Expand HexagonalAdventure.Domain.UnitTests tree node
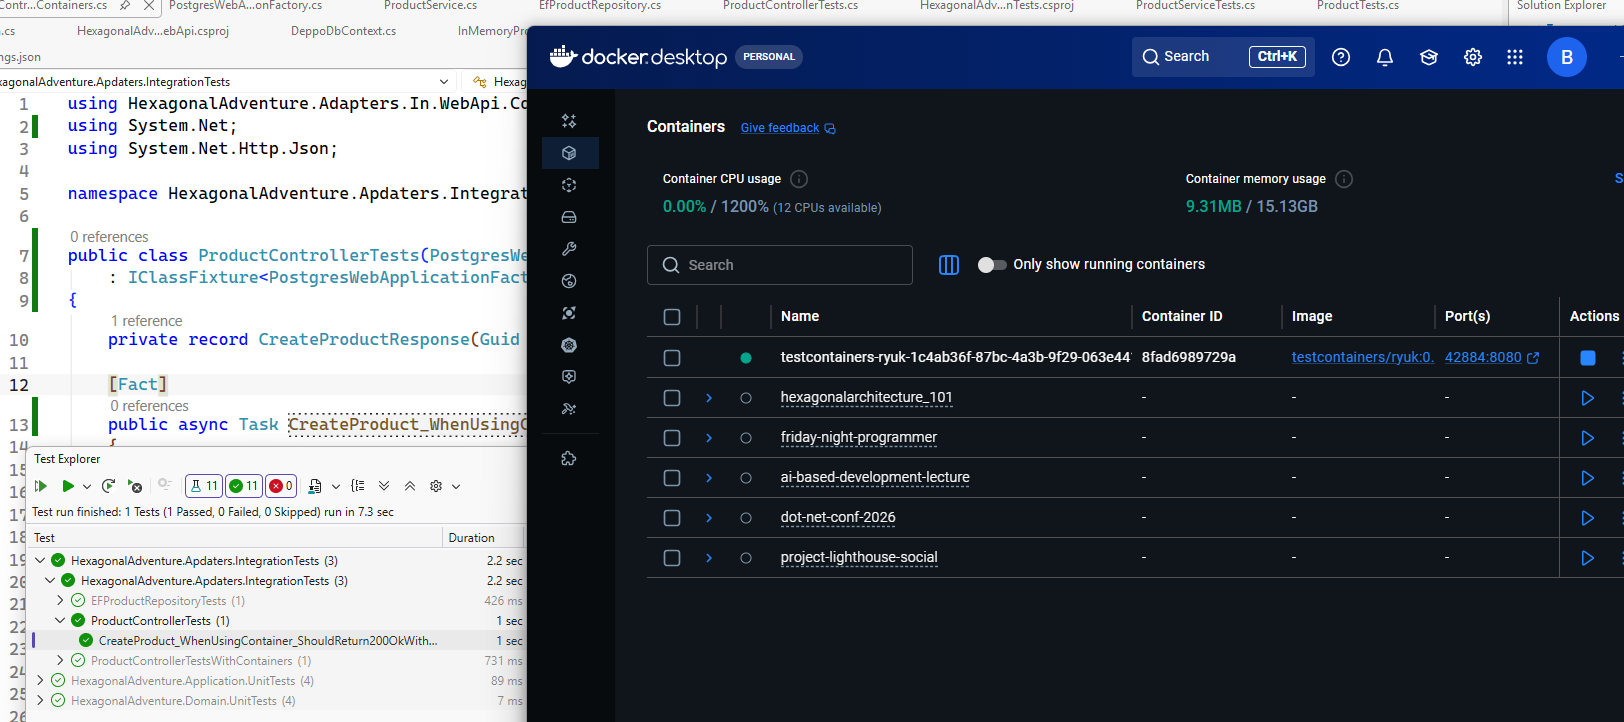 (x=41, y=701)
